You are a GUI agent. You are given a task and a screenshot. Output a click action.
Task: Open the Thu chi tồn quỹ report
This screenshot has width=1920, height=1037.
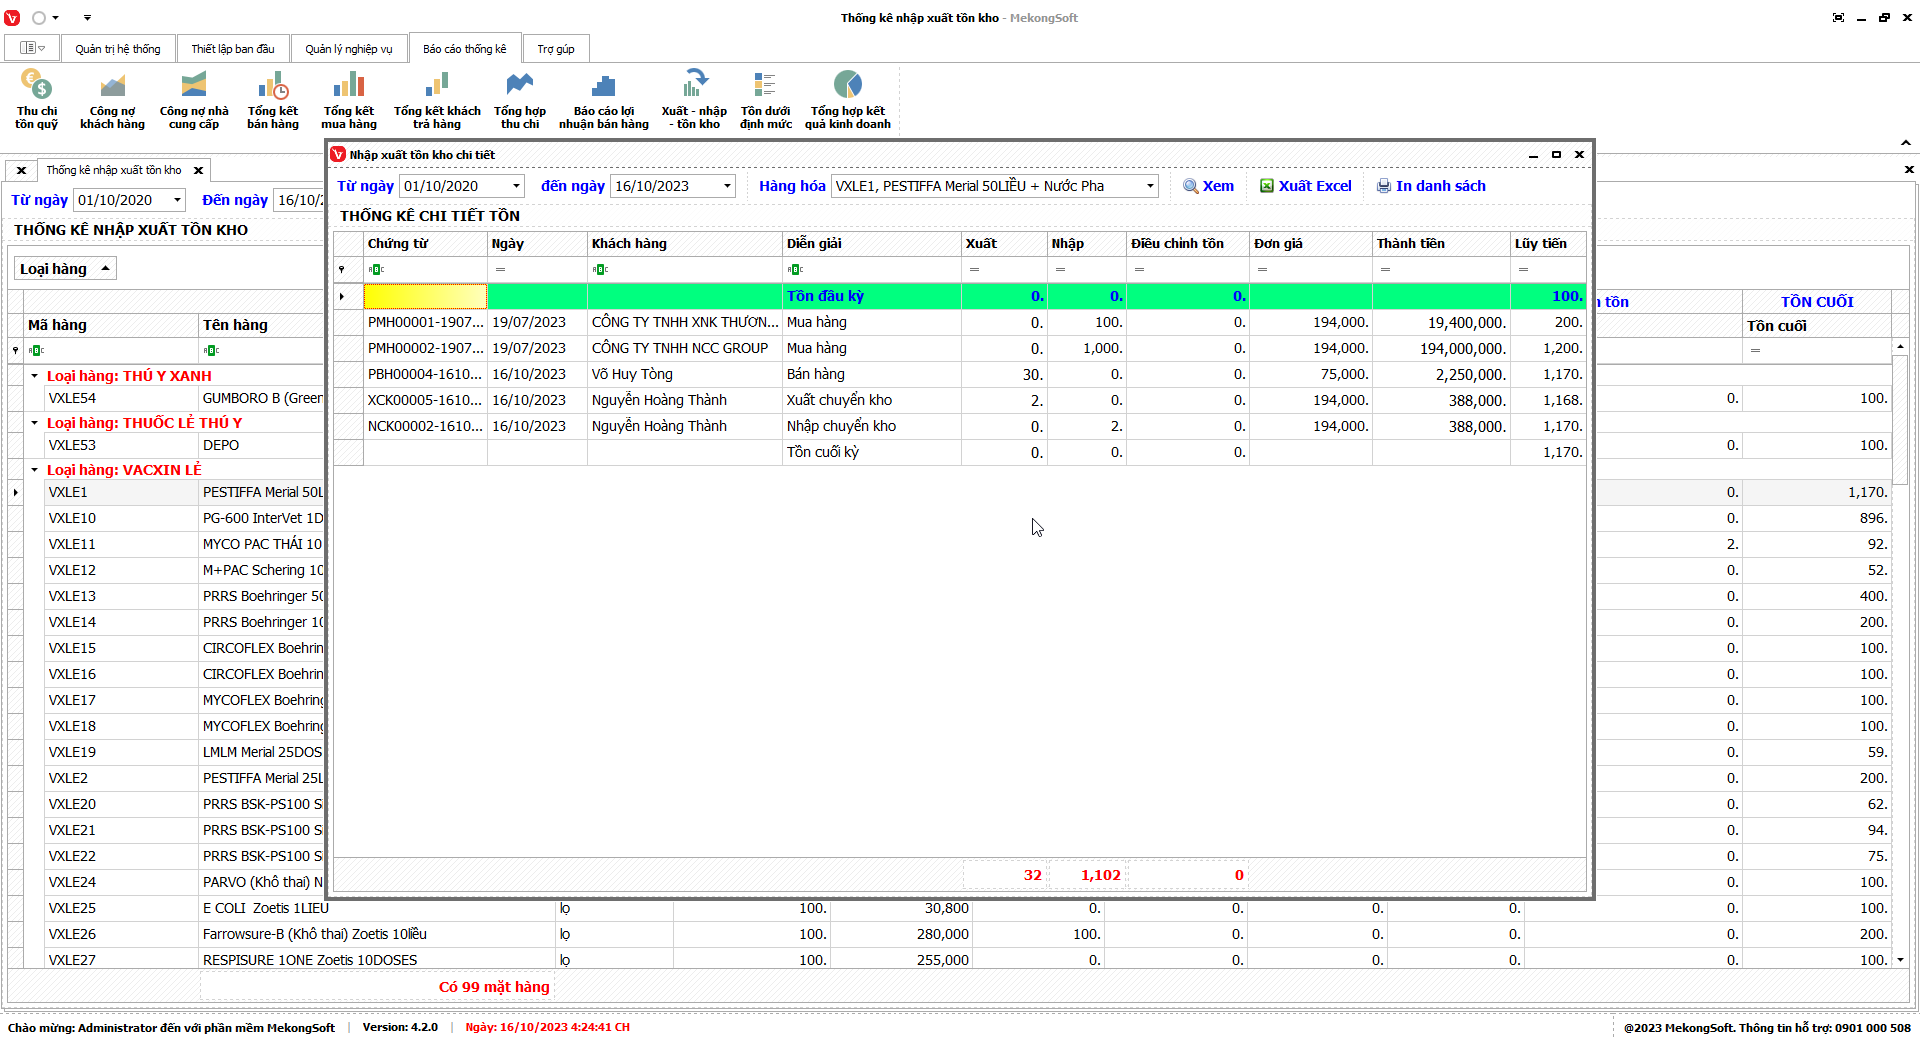[36, 98]
